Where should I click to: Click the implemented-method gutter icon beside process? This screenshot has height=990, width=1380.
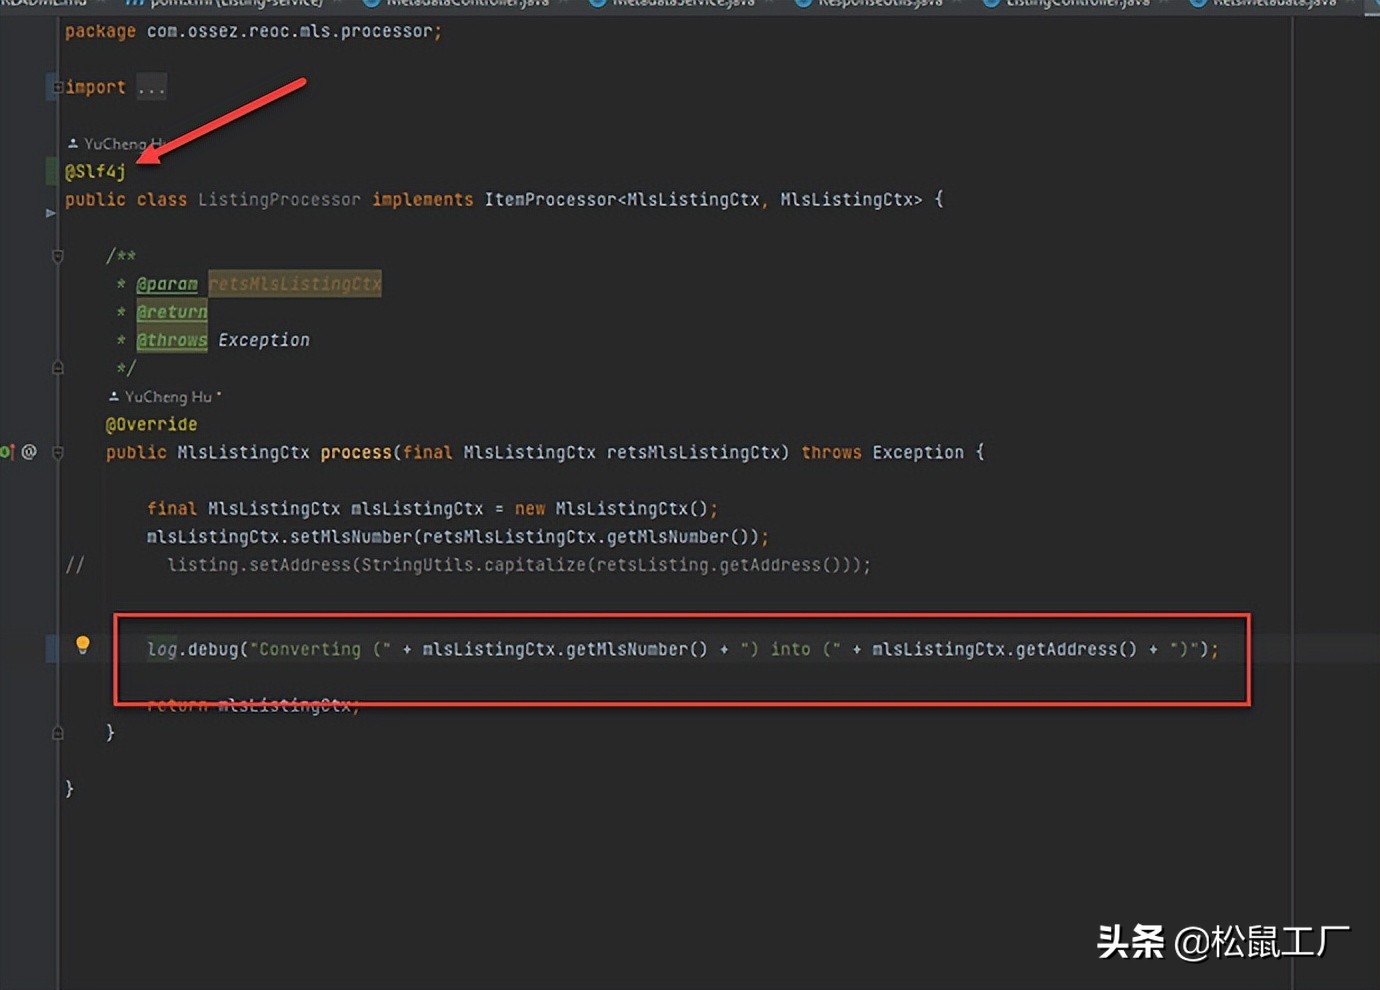(x=7, y=452)
